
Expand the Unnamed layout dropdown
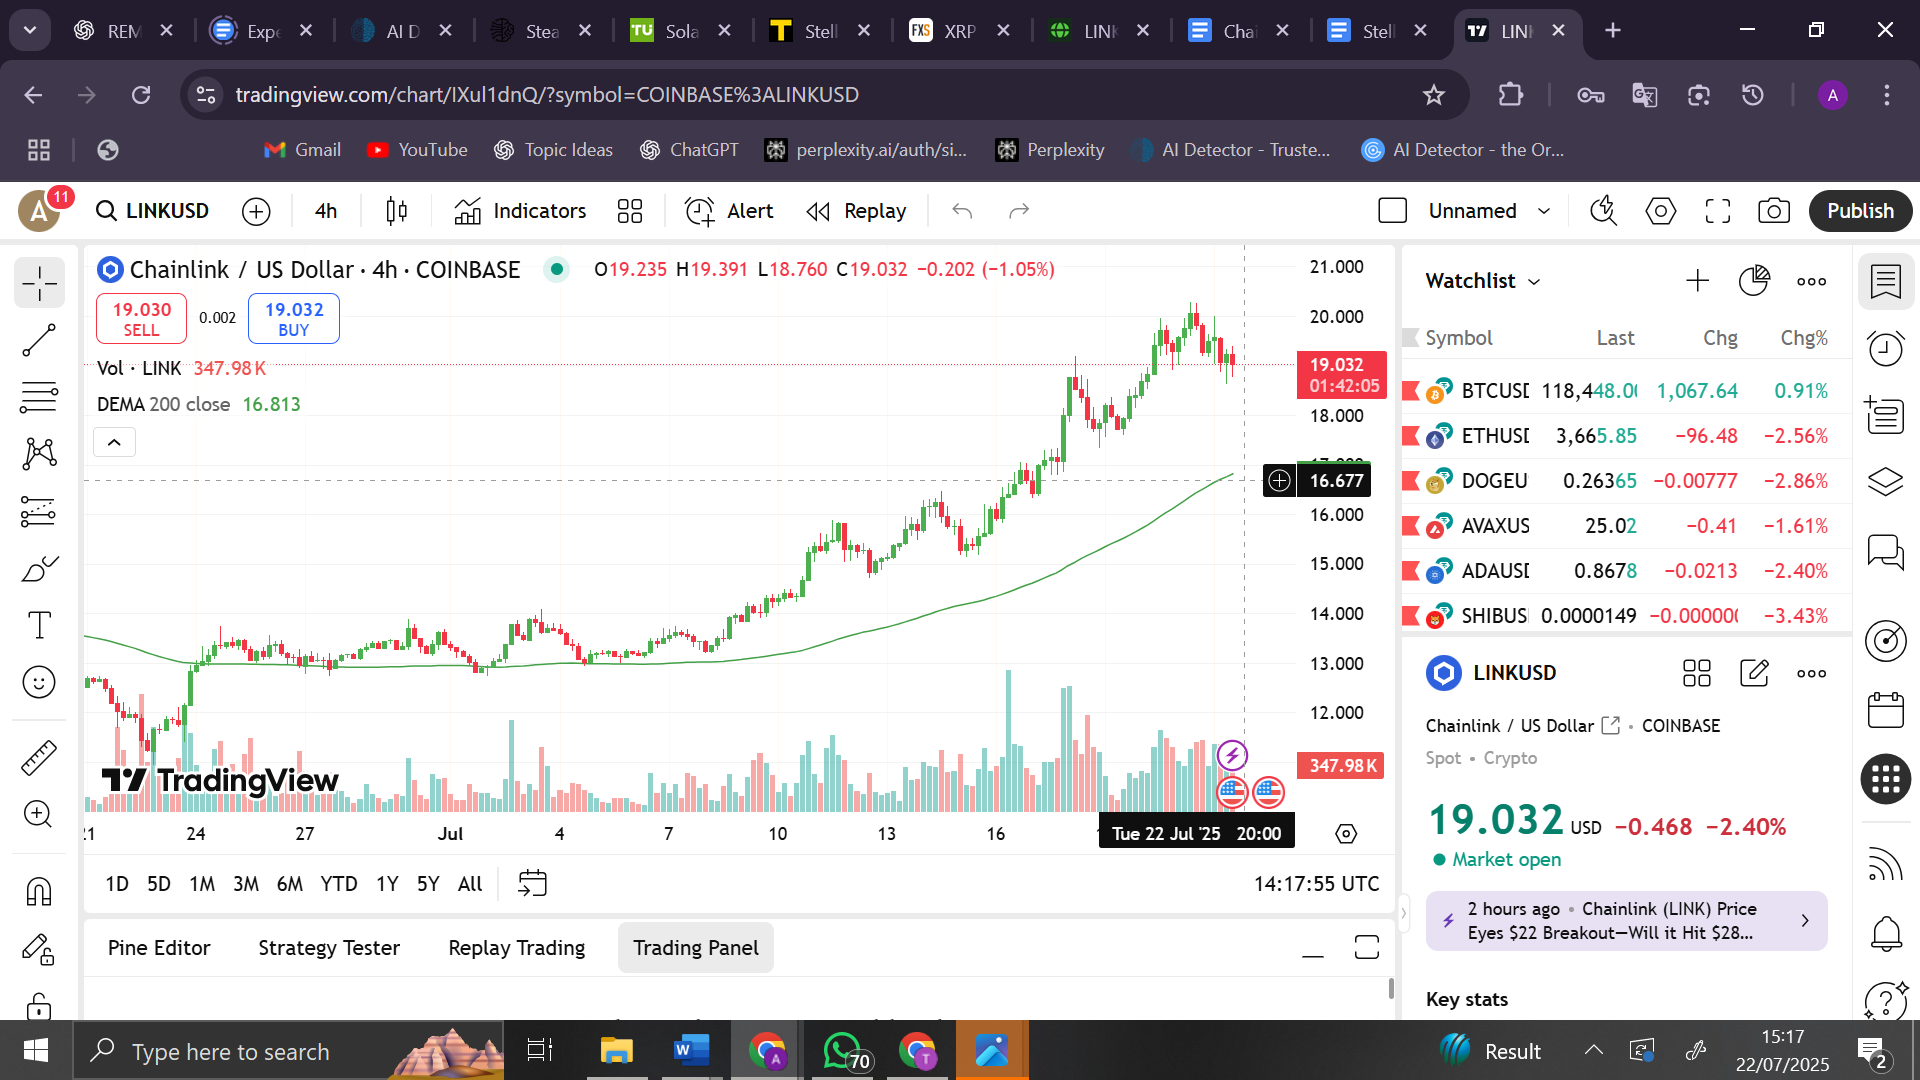coord(1544,211)
